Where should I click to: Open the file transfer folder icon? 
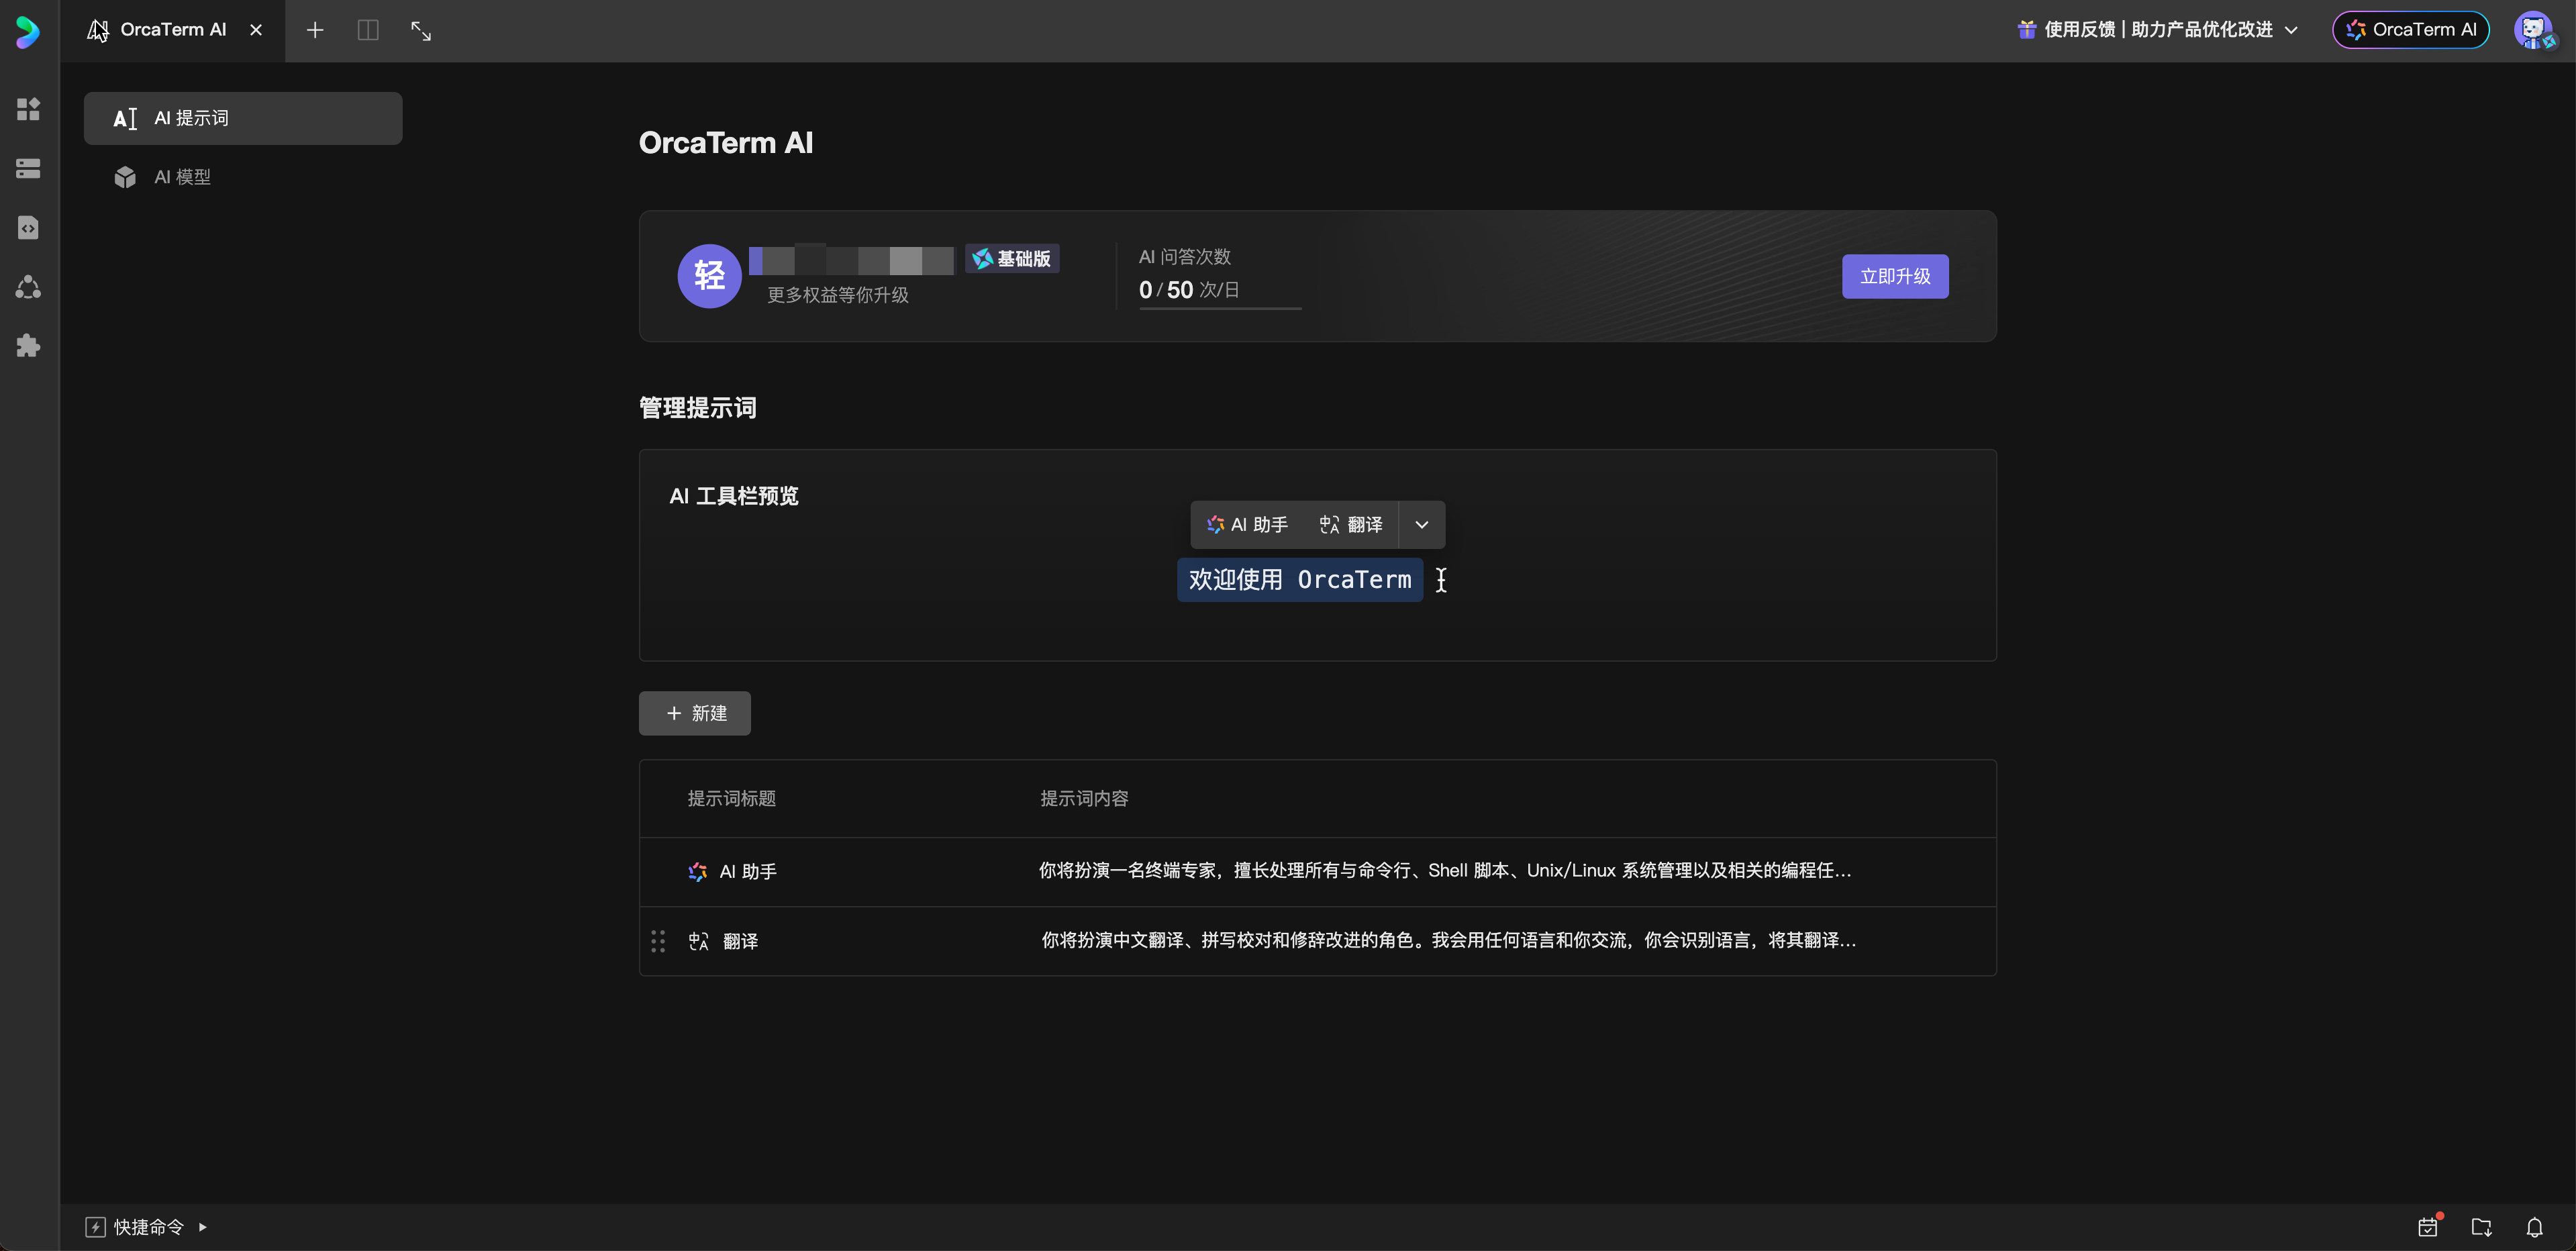(x=2481, y=1226)
